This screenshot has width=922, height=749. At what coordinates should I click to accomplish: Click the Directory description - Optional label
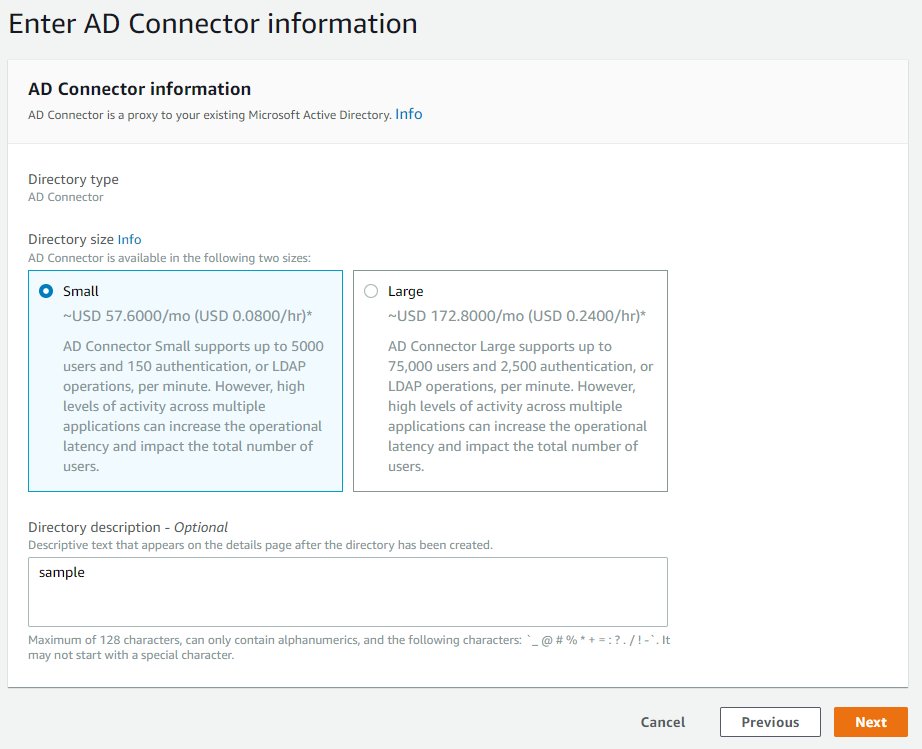128,527
